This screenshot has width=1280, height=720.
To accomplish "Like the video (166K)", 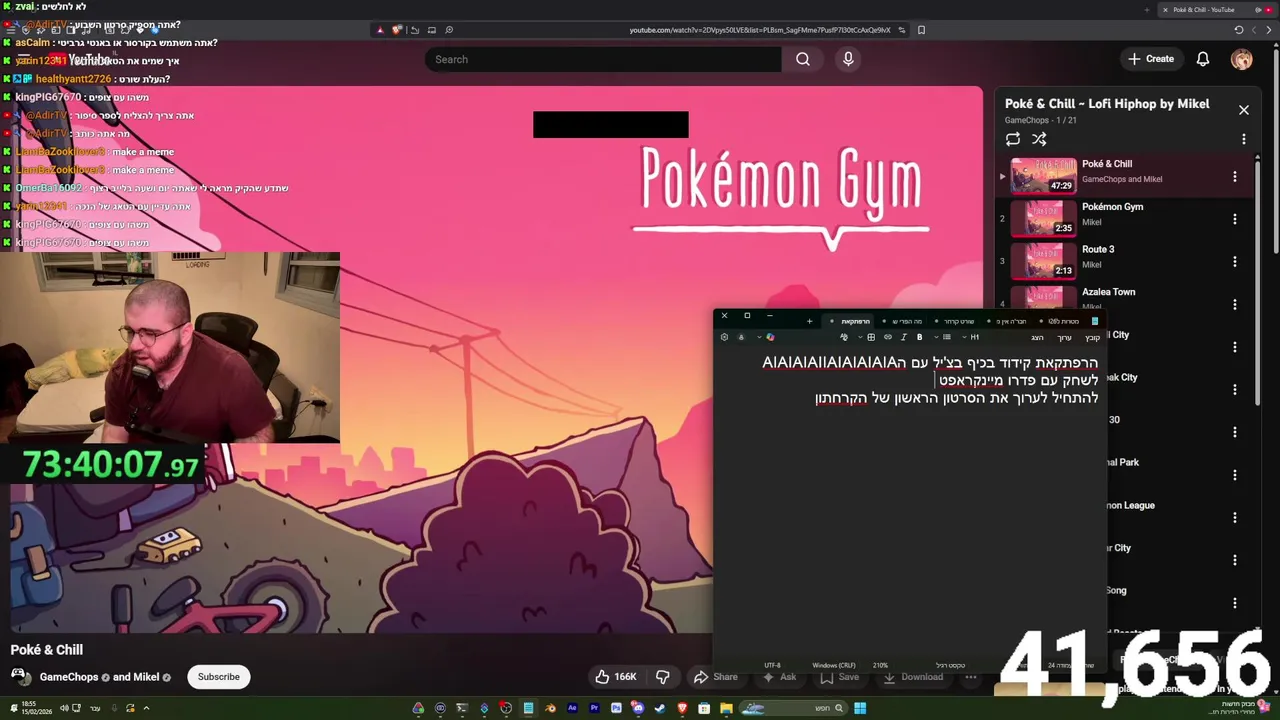I will point(616,677).
